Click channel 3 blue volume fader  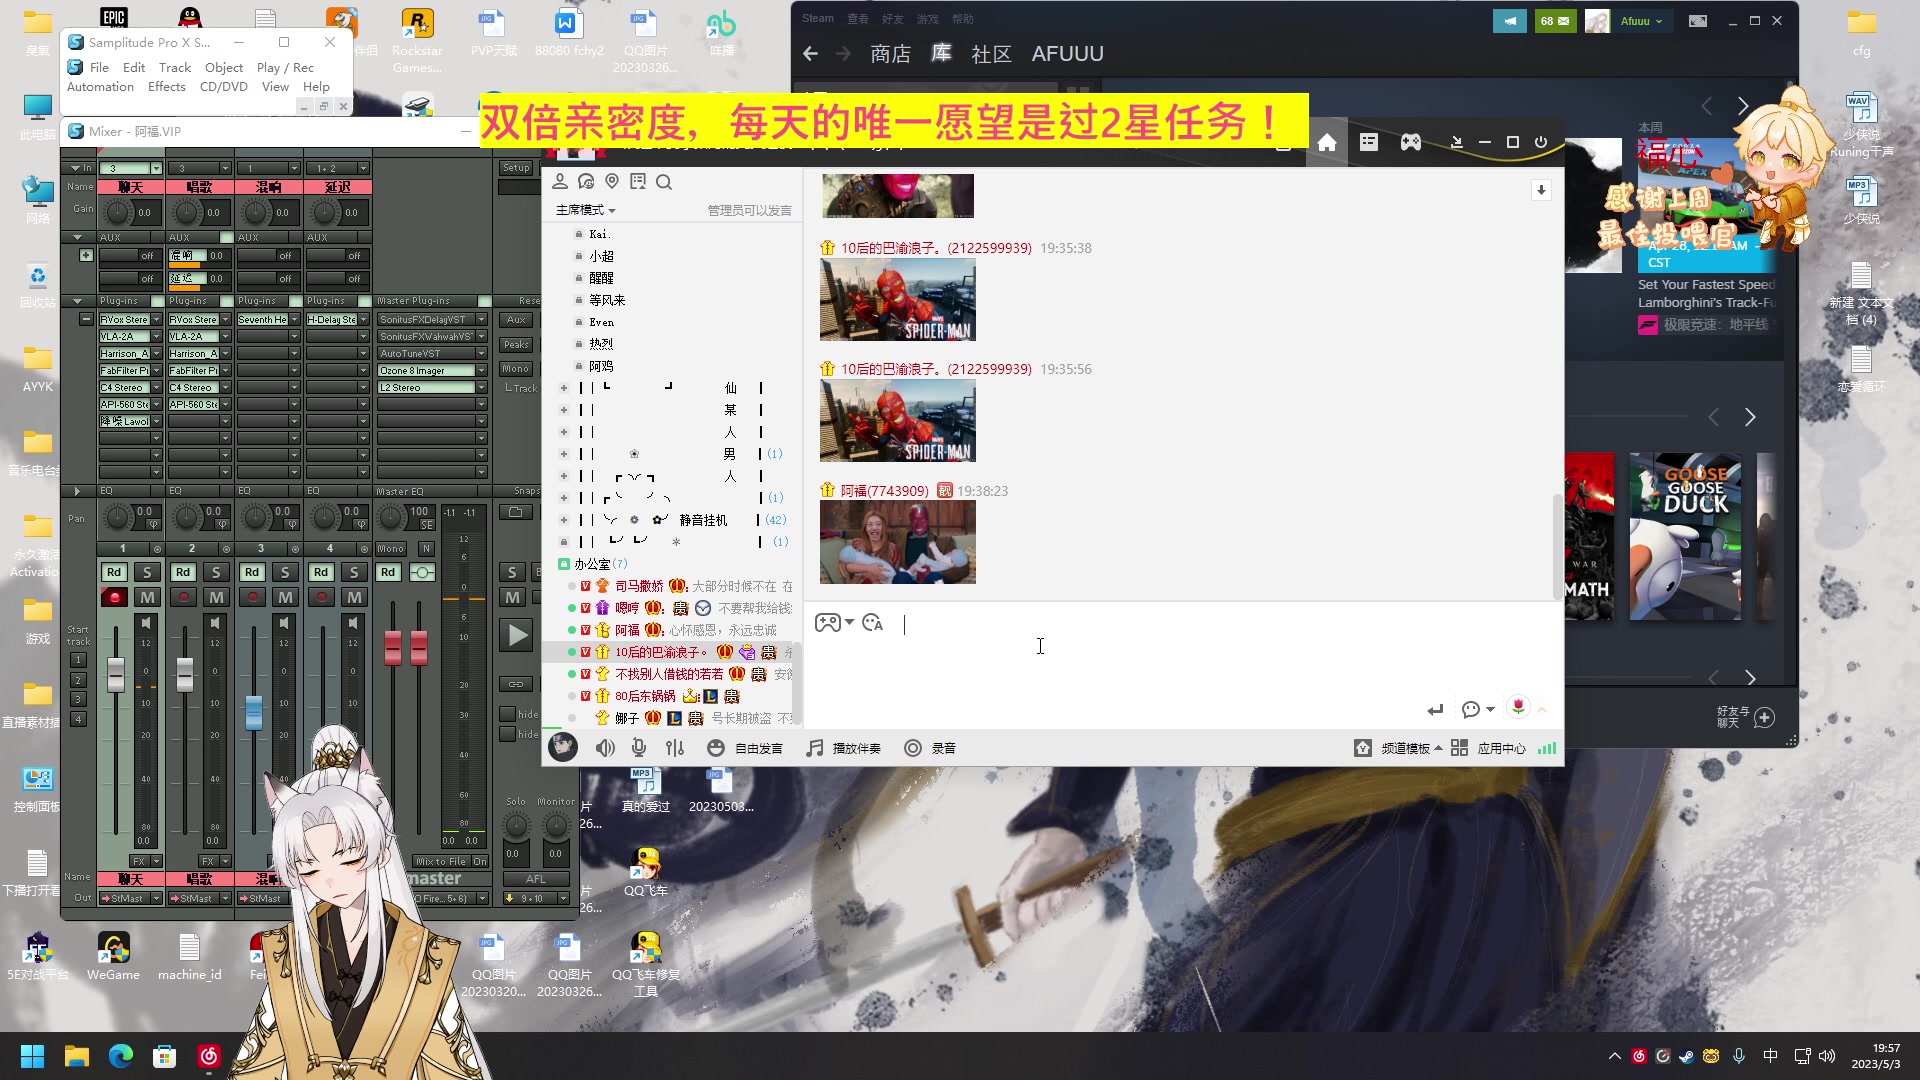[254, 712]
